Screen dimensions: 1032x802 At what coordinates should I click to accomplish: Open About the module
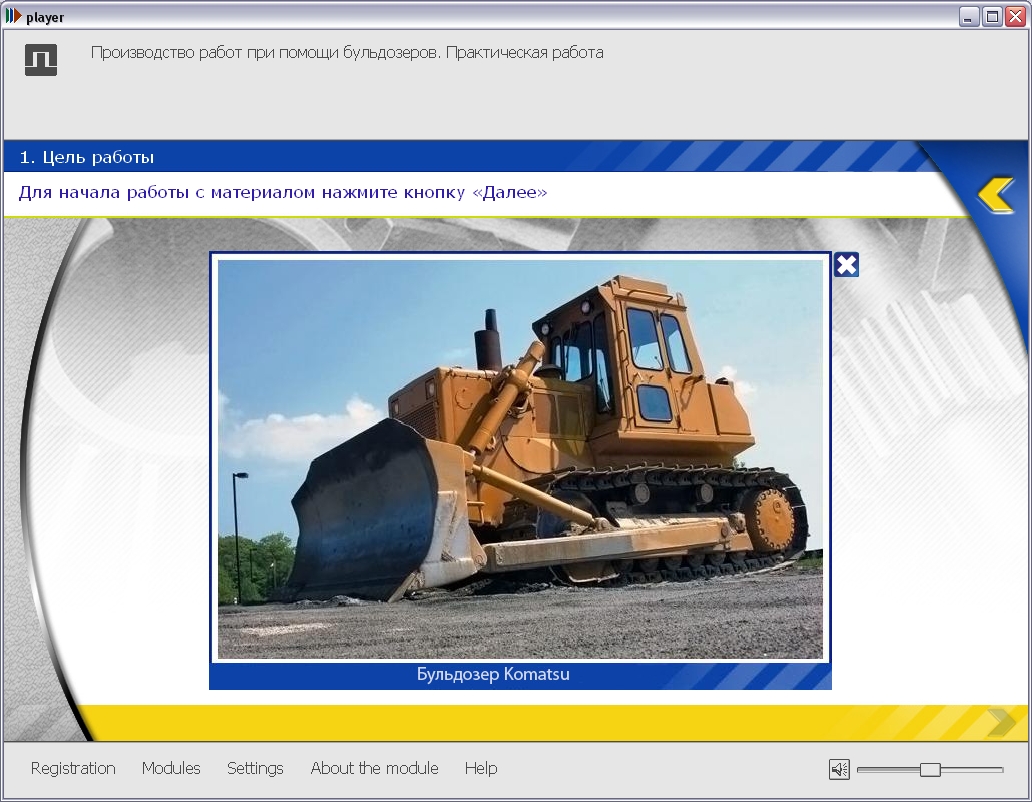click(x=374, y=768)
